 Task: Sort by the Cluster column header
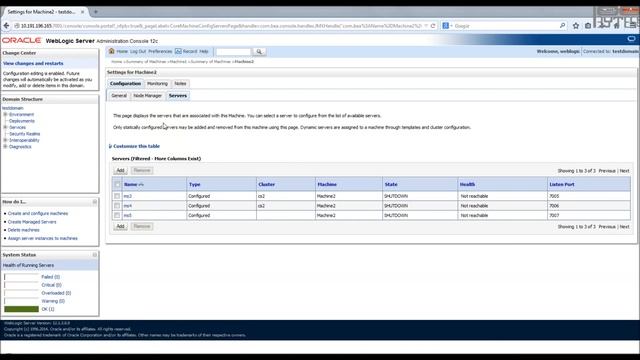pyautogui.click(x=267, y=184)
